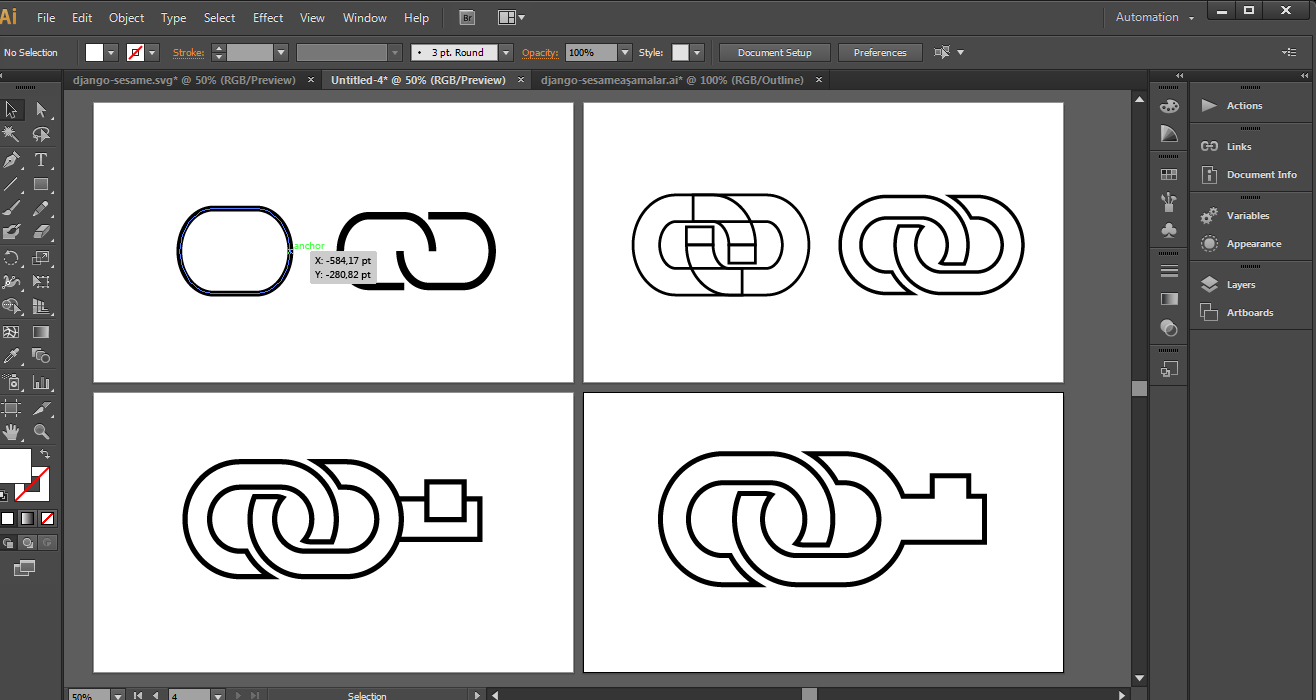This screenshot has width=1316, height=700.
Task: Select the Zoom magnifier tool
Action: pos(41,432)
